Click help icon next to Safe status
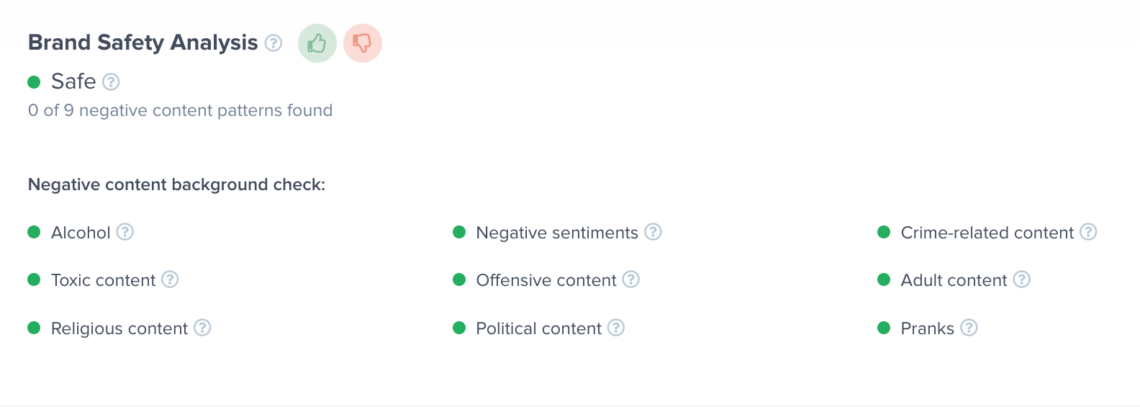The image size is (1140, 412). (111, 82)
